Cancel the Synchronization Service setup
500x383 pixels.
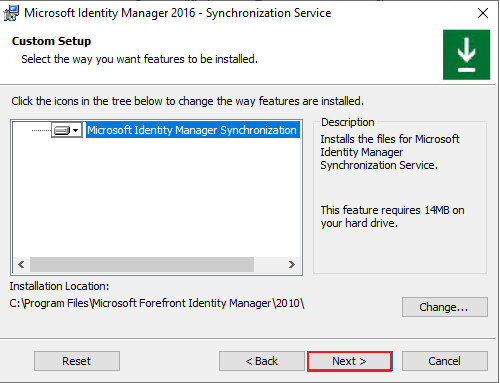click(x=445, y=361)
